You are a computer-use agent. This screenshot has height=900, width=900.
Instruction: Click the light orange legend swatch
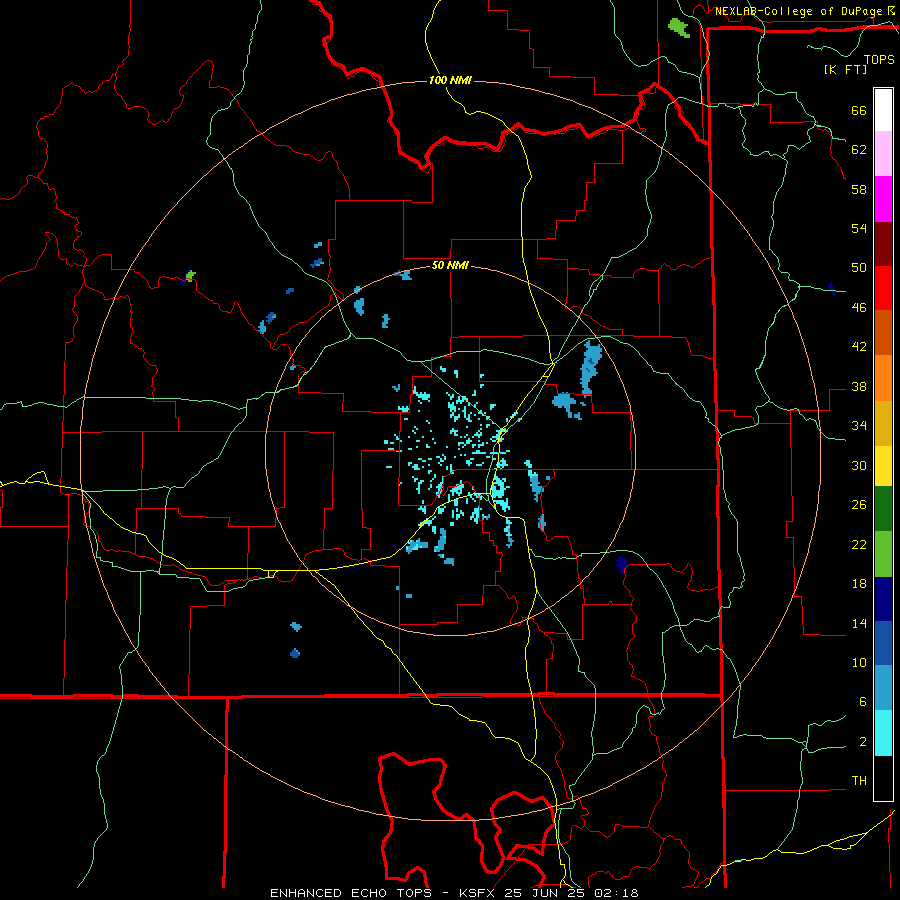(883, 377)
